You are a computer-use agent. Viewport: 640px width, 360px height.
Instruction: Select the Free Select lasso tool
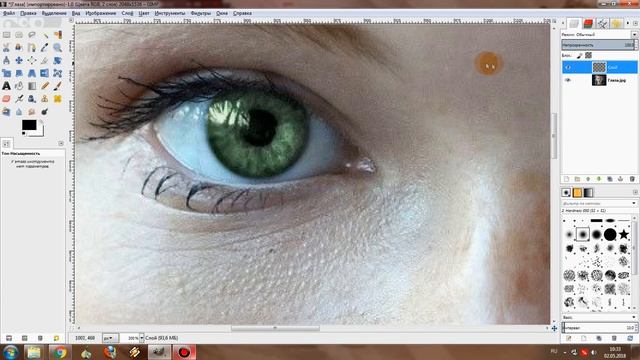click(32, 35)
